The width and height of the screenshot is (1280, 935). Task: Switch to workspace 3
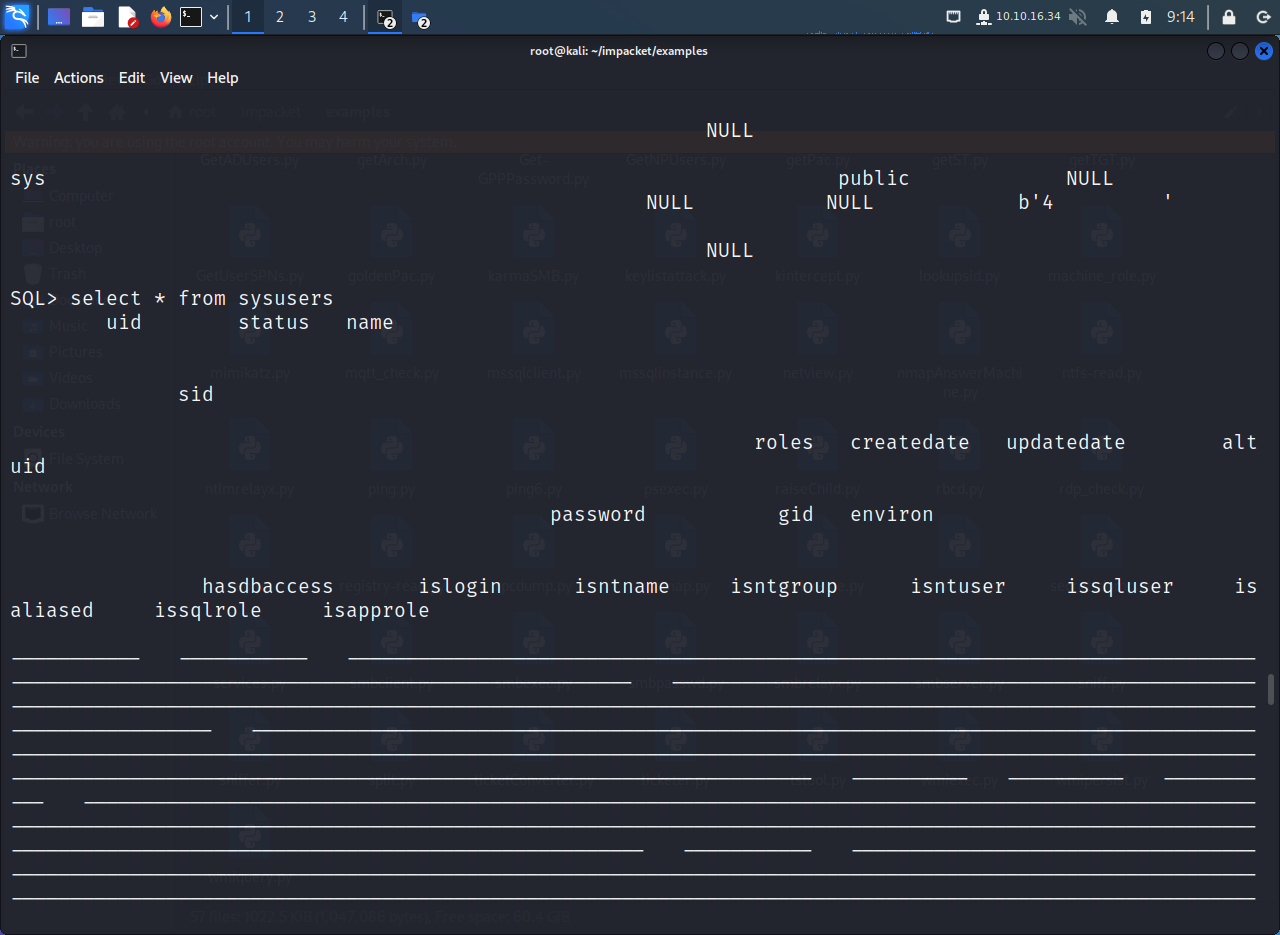(x=312, y=17)
